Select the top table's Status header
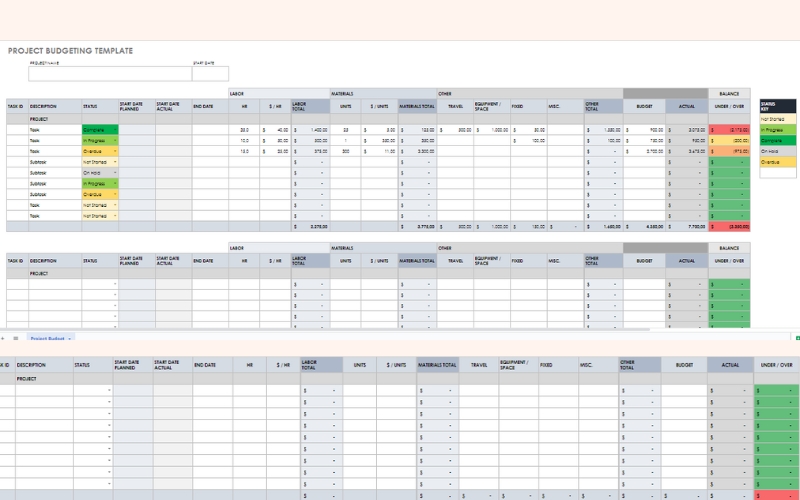 point(100,106)
